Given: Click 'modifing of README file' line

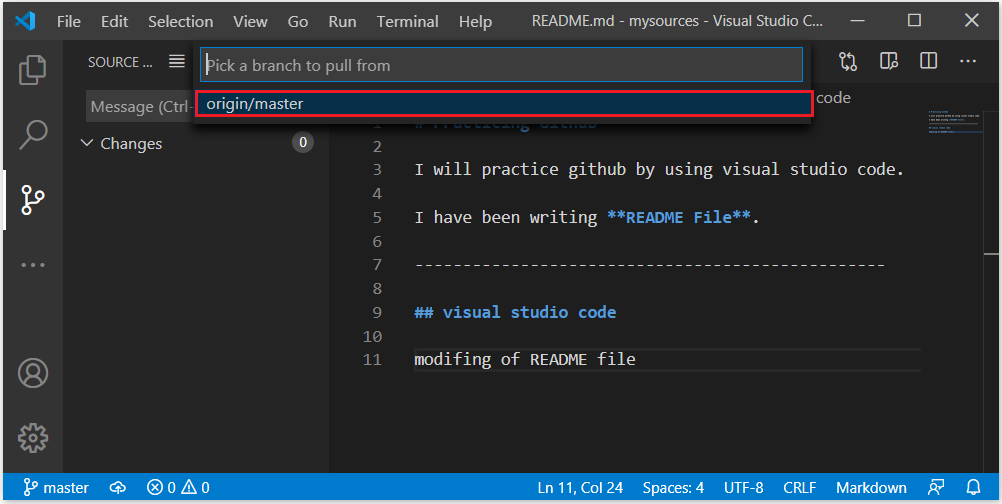Looking at the screenshot, I should coord(525,360).
